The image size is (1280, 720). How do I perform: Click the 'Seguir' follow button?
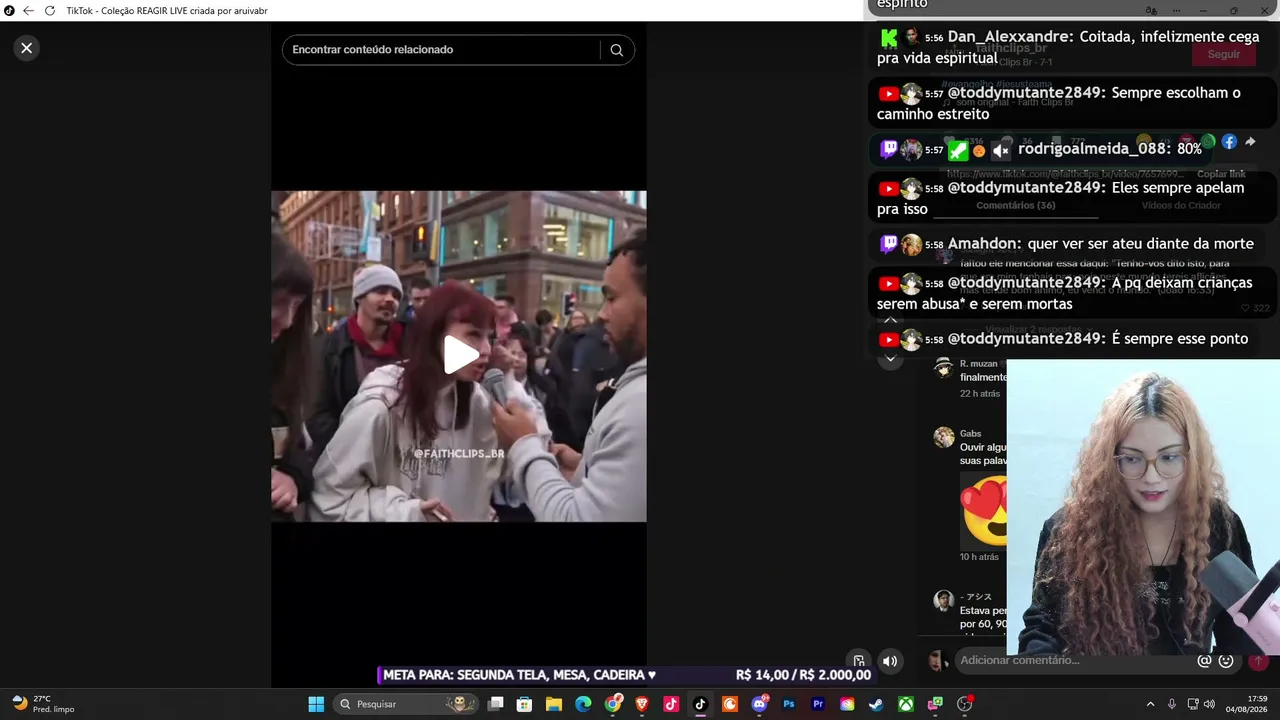tap(1223, 54)
